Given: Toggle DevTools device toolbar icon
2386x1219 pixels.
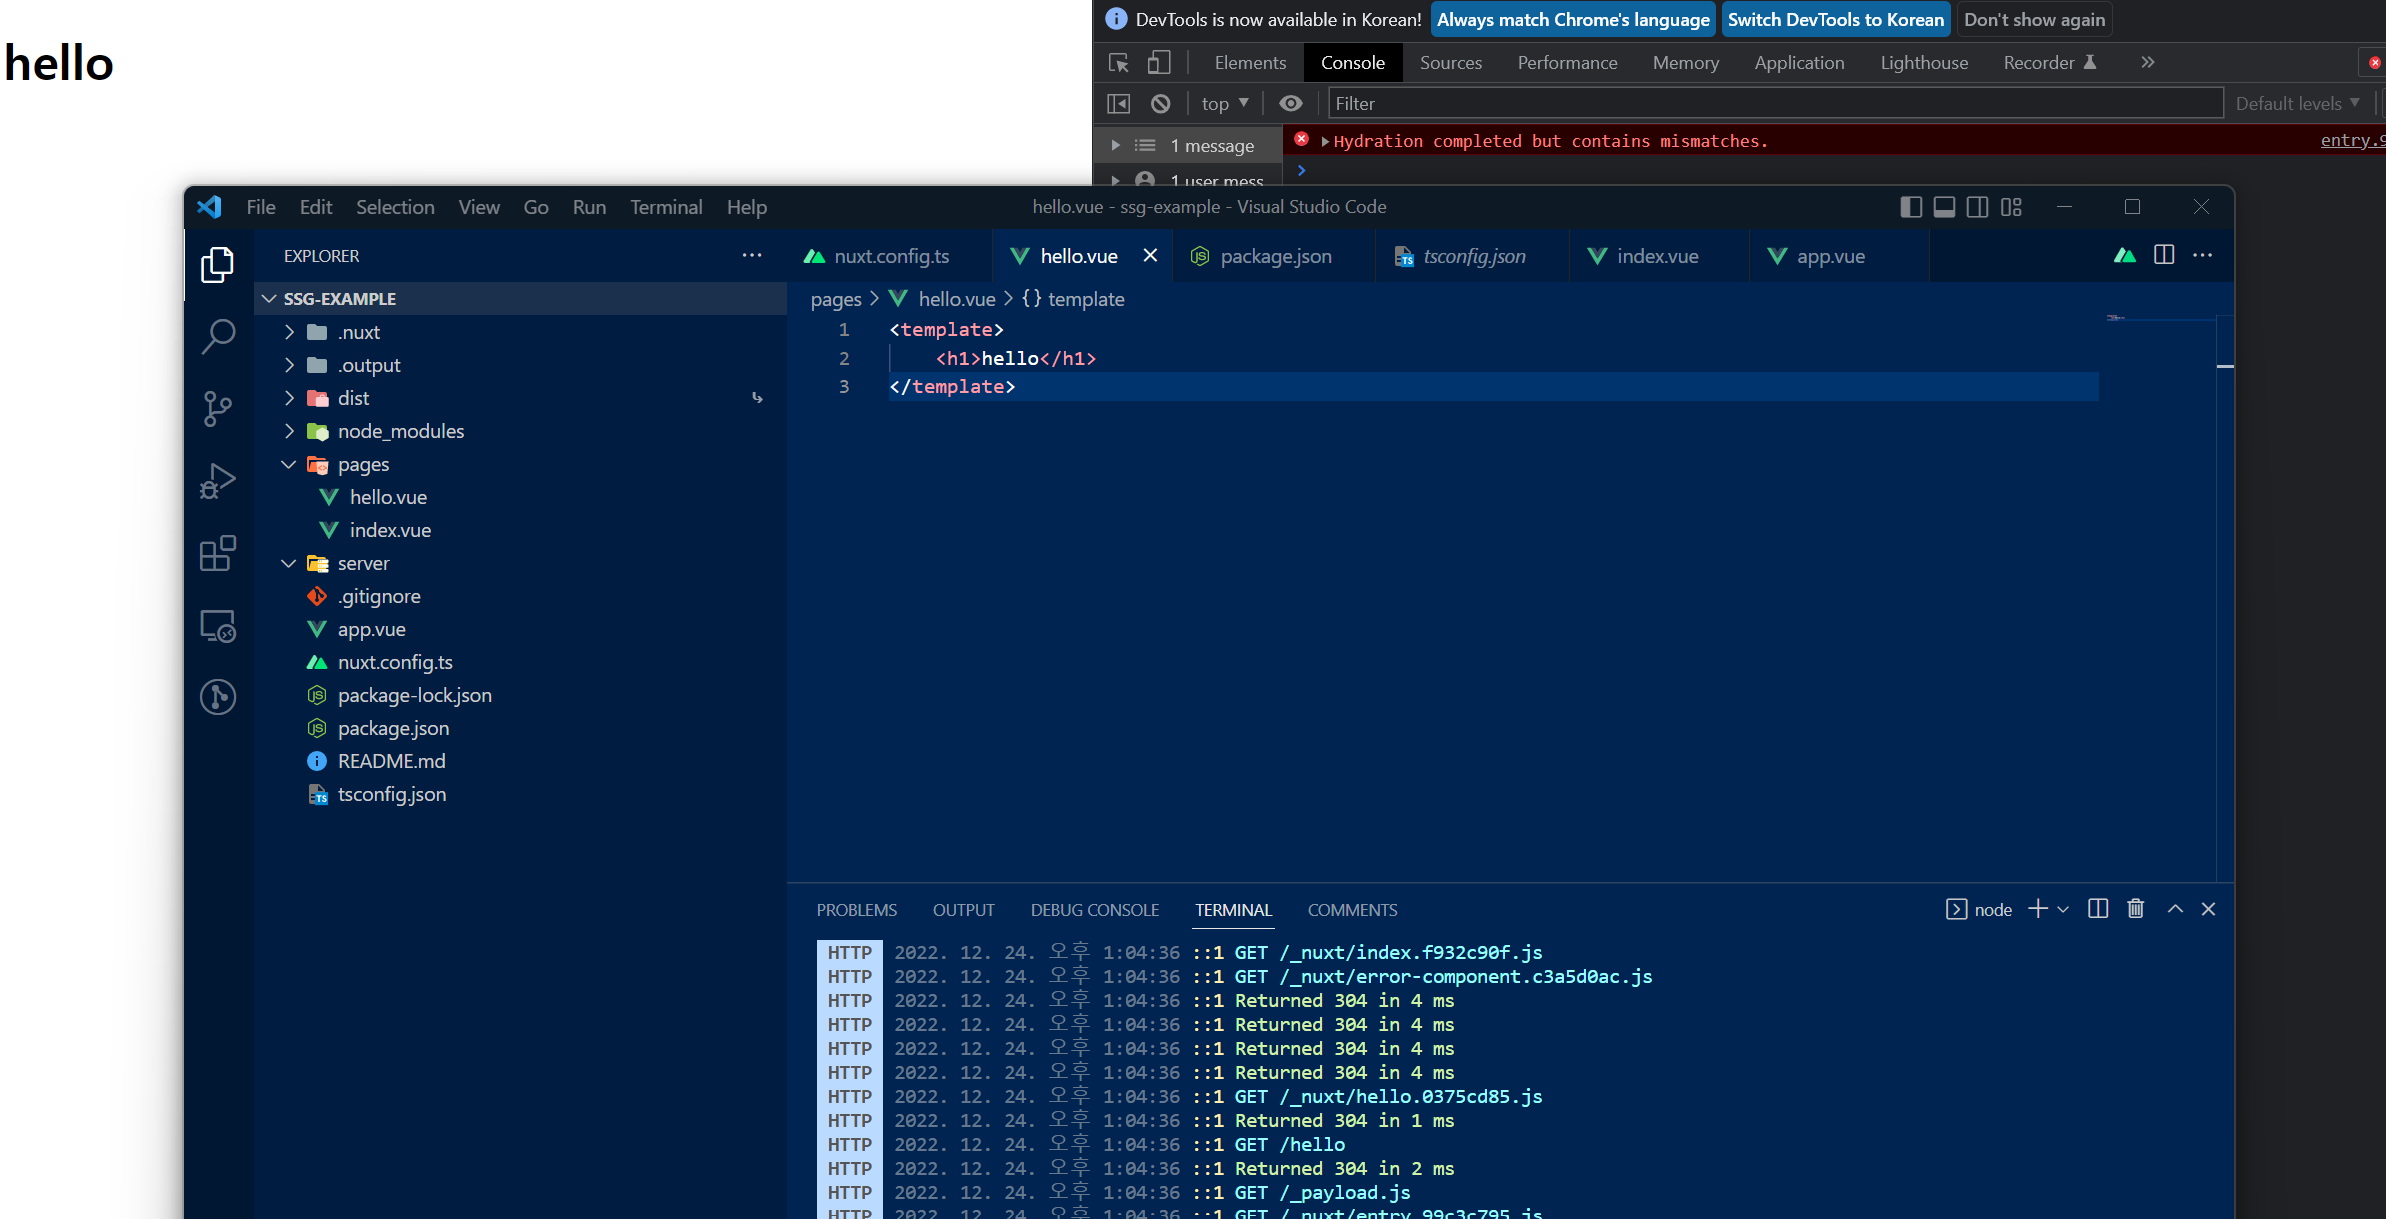Looking at the screenshot, I should point(1158,63).
